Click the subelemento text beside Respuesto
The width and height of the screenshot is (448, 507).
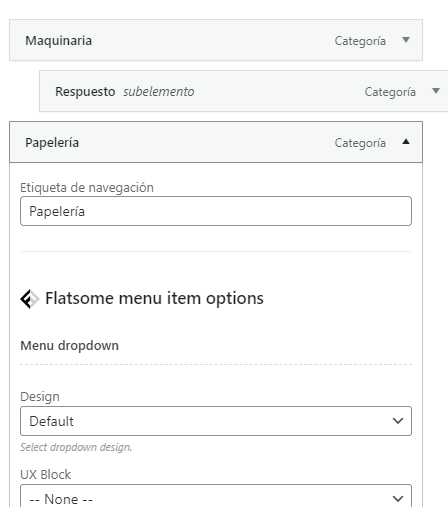pyautogui.click(x=159, y=92)
